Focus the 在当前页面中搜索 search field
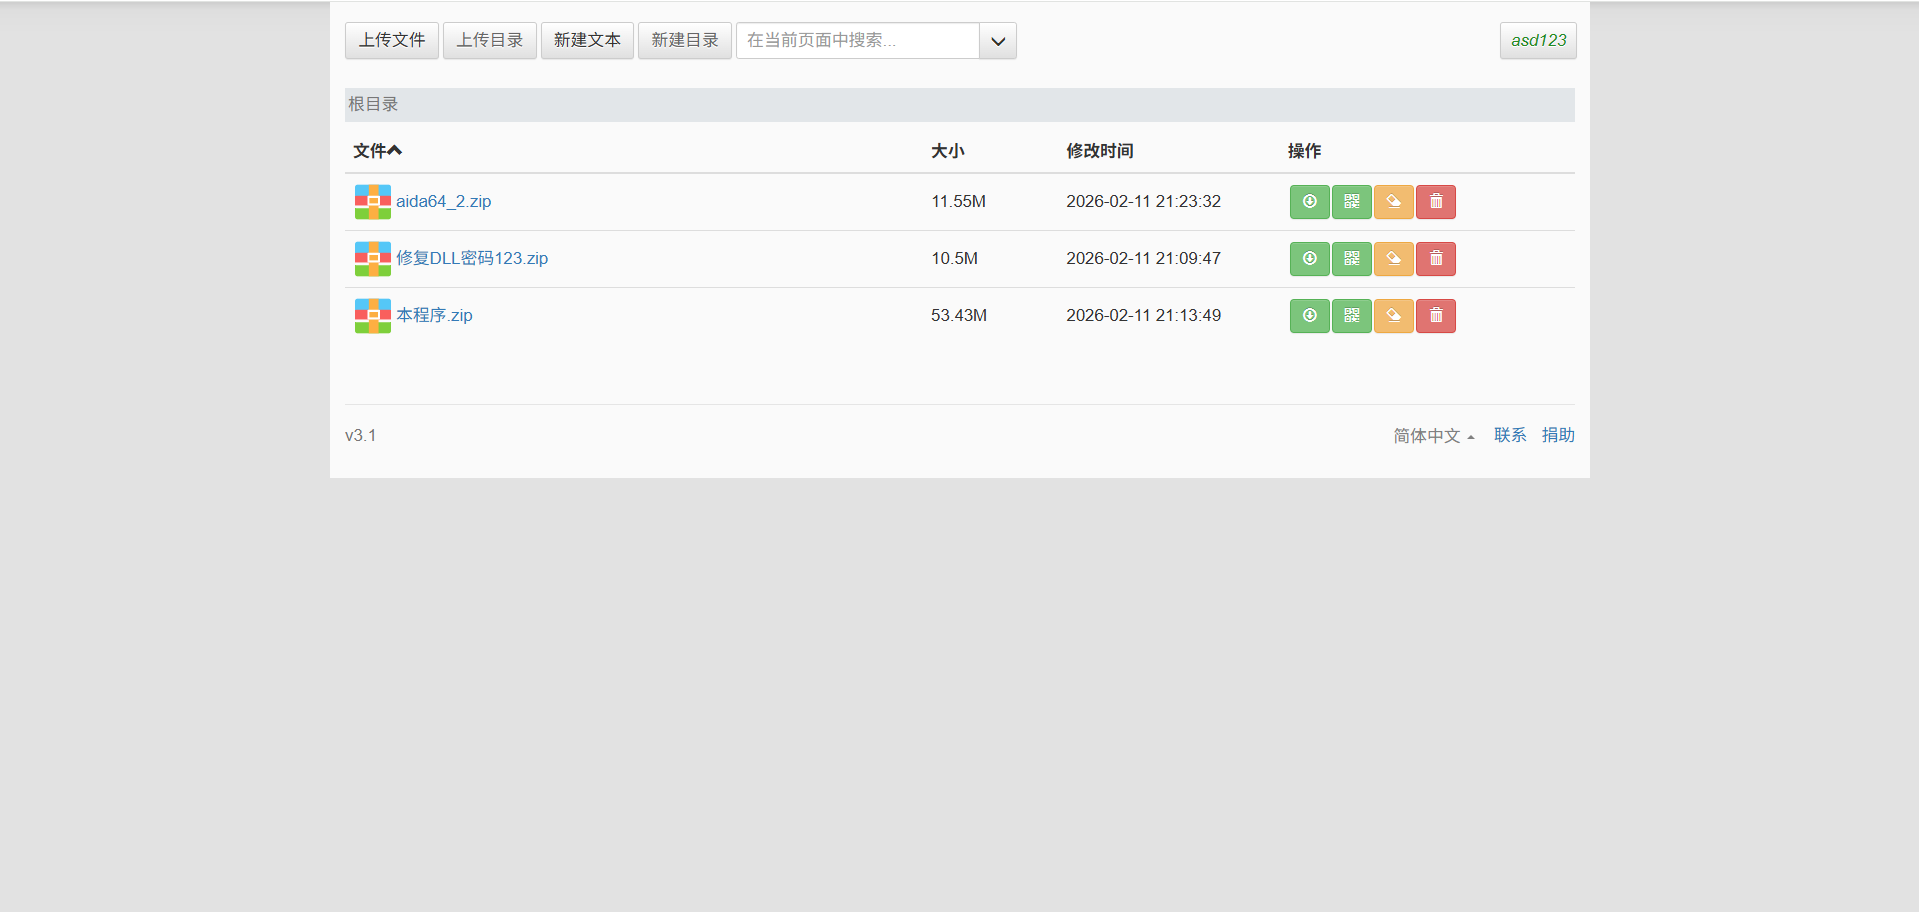 coord(857,41)
